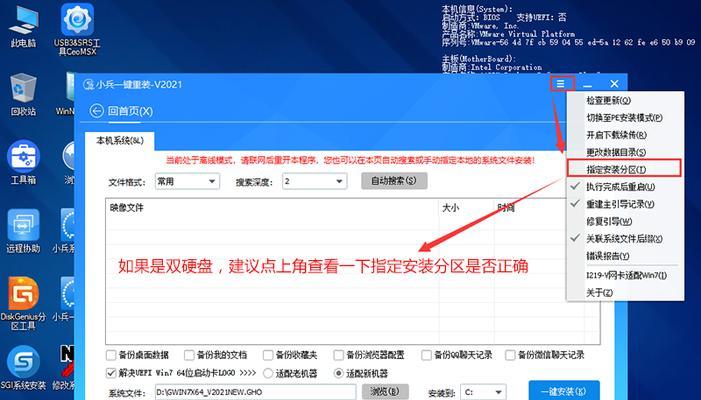Launch SGI system install icon
This screenshot has height=400, width=701.
tap(23, 367)
